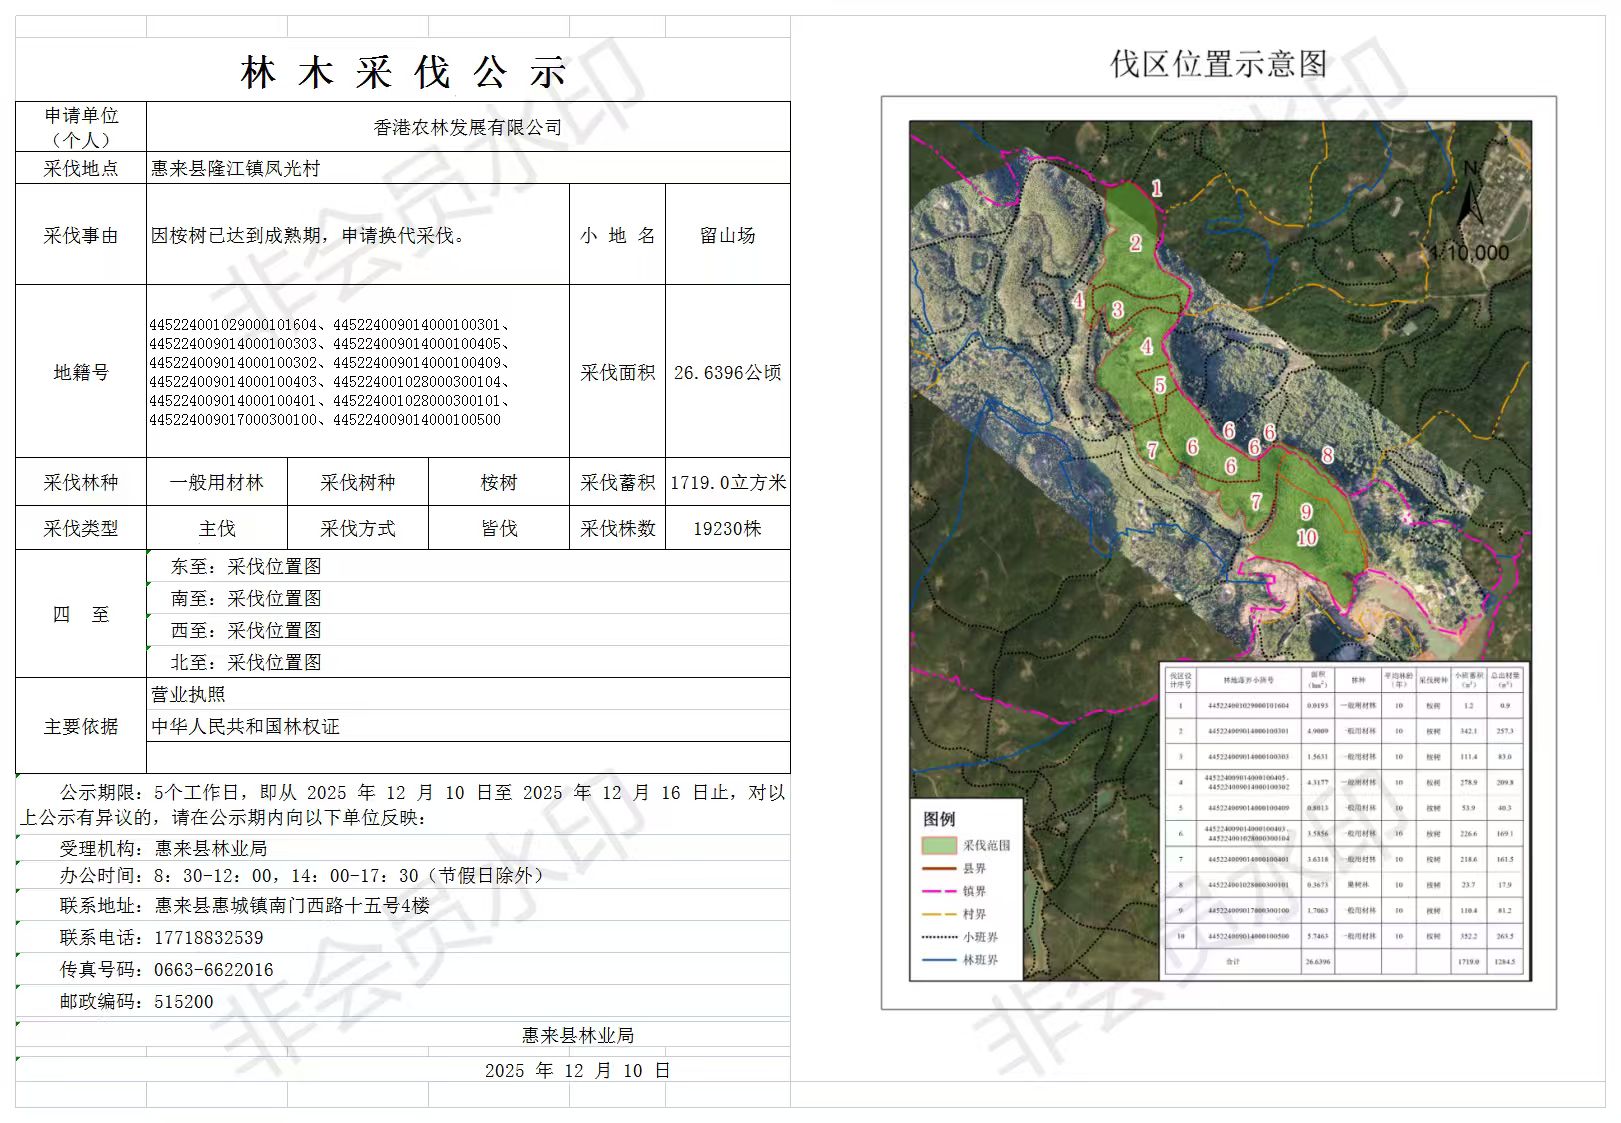
Task: Select the orange 村界 dashed line legend symbol
Action: pos(938,914)
